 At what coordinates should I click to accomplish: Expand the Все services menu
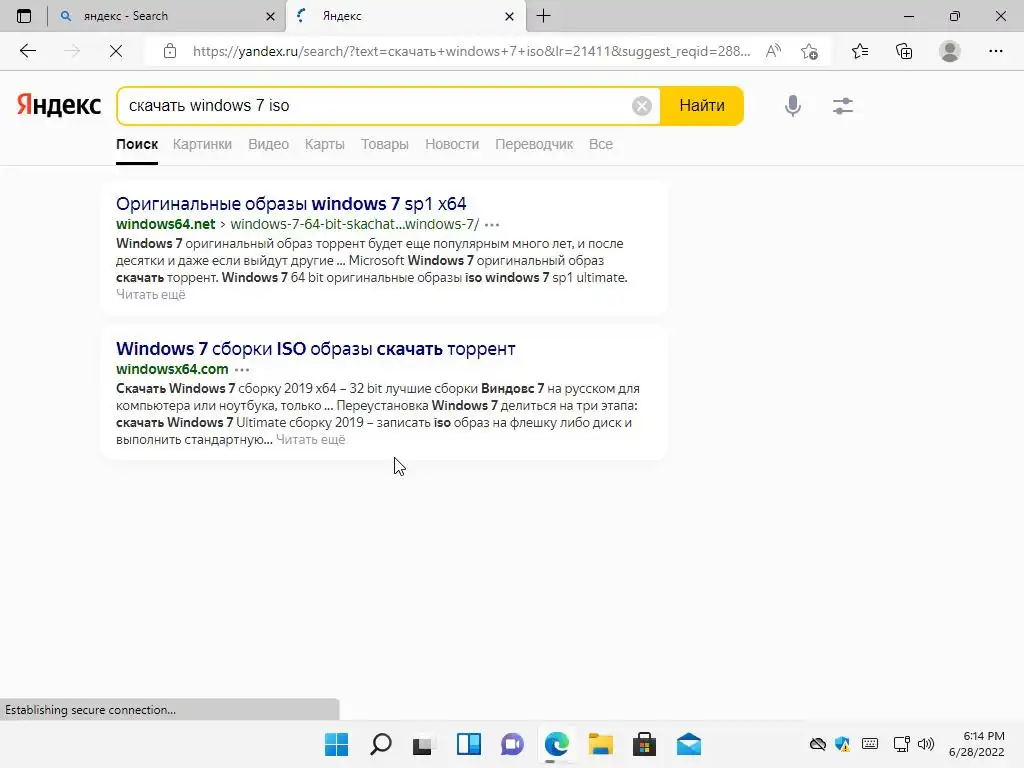pos(601,144)
